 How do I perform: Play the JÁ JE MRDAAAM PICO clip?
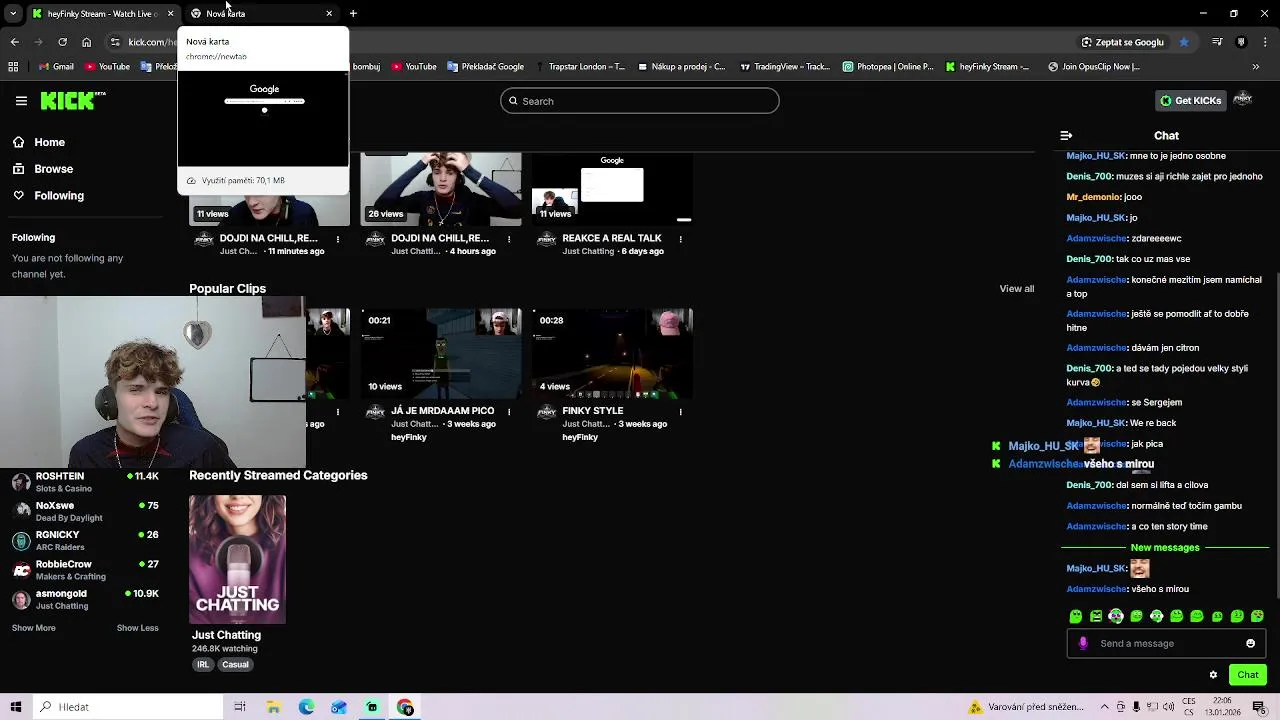(x=441, y=353)
